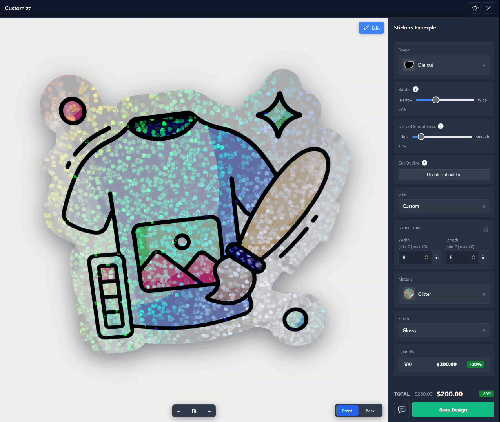Click the settings icon in the title bar

click(475, 8)
